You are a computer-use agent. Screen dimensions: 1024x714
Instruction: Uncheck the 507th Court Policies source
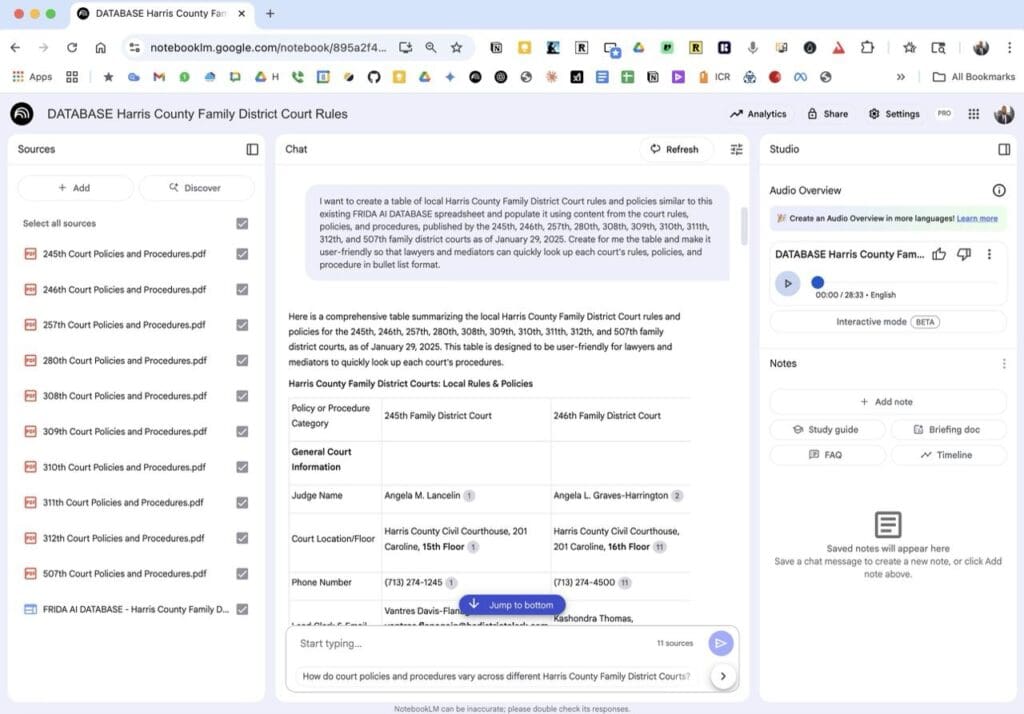tap(241, 573)
